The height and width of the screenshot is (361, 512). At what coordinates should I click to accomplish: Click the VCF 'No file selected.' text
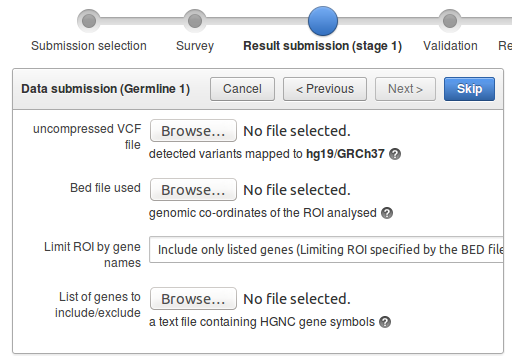click(297, 131)
